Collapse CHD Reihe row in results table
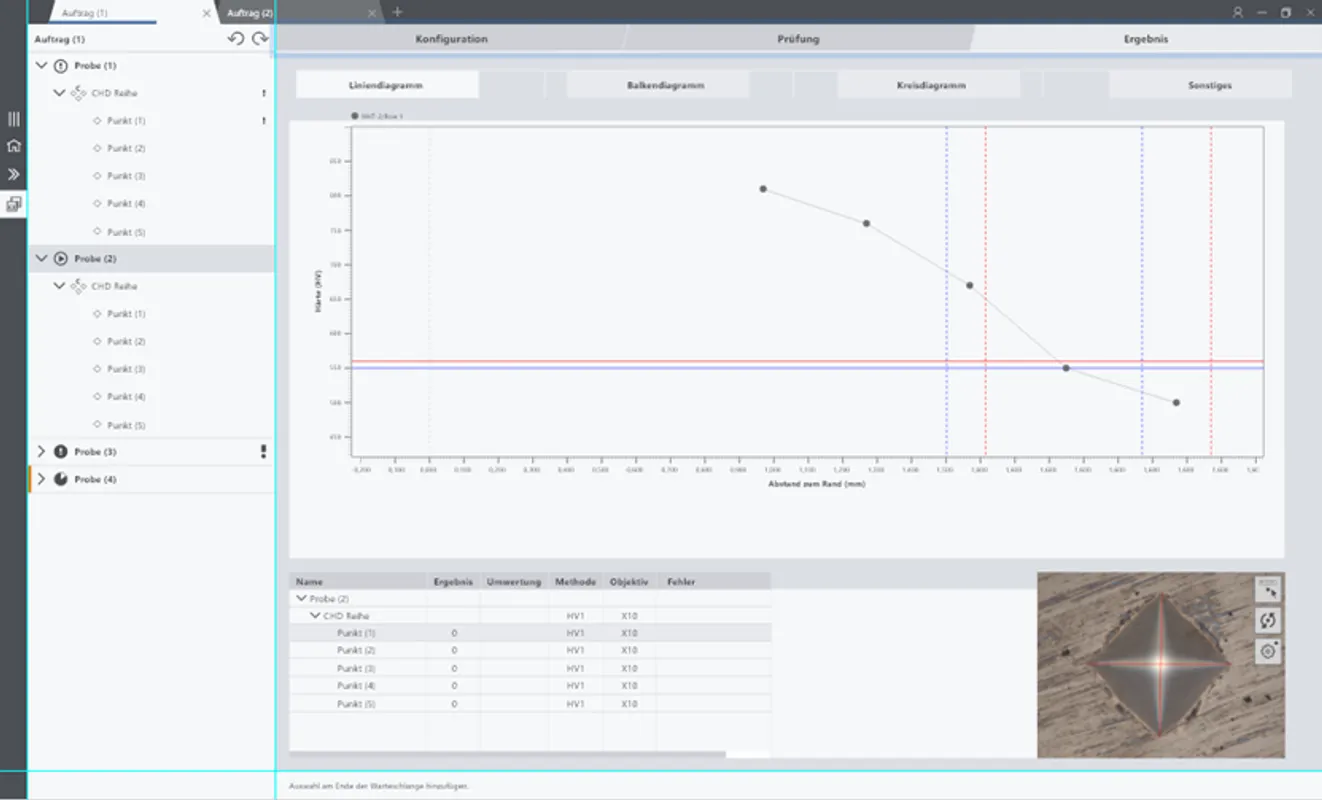Image resolution: width=1322 pixels, height=800 pixels. [x=315, y=616]
